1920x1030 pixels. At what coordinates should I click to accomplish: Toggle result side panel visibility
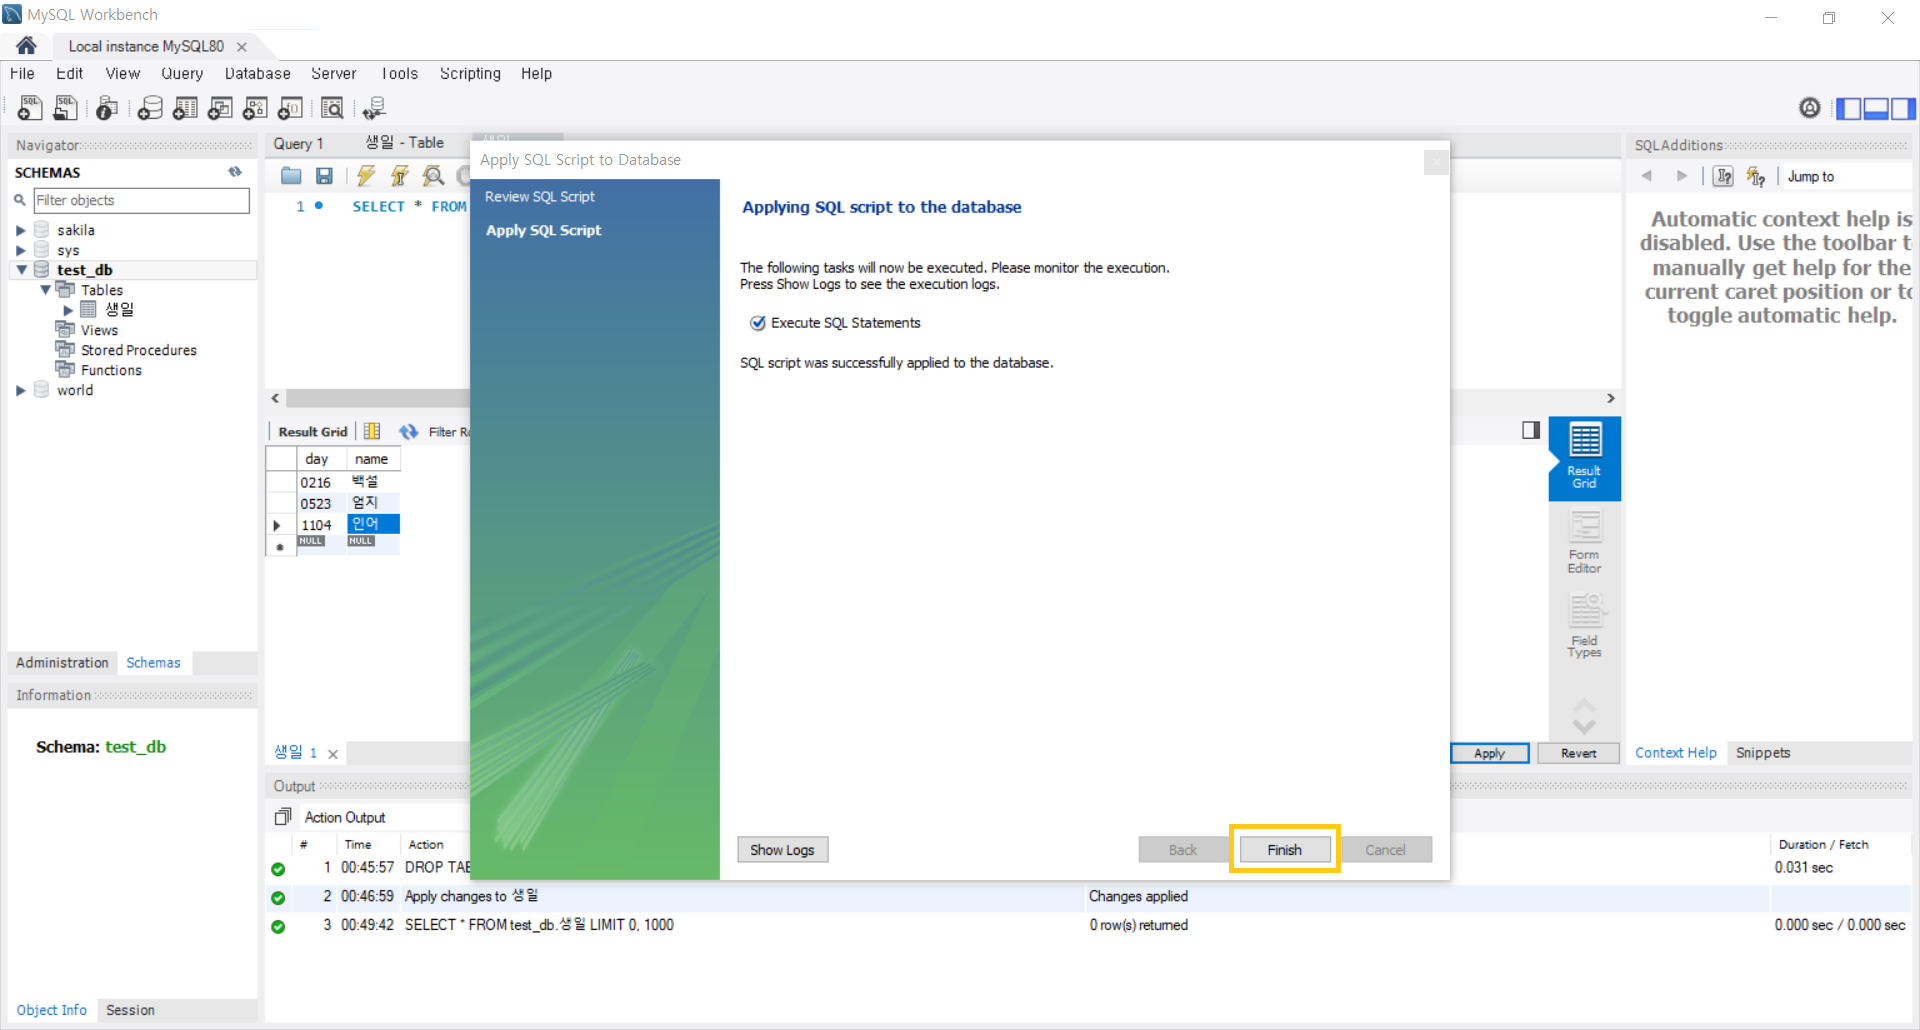point(1531,430)
